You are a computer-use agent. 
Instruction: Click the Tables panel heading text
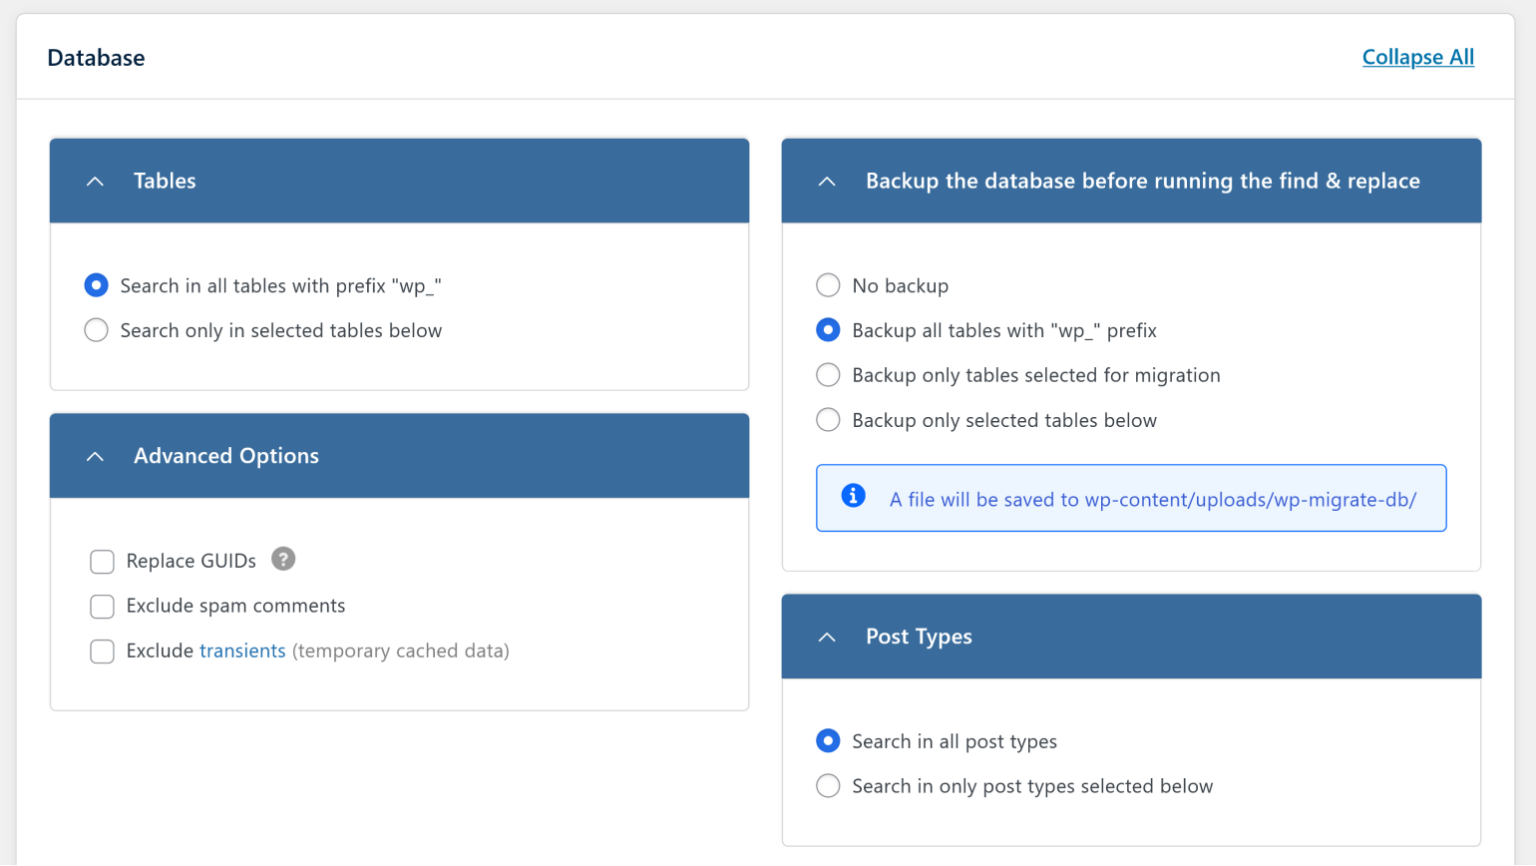[165, 181]
